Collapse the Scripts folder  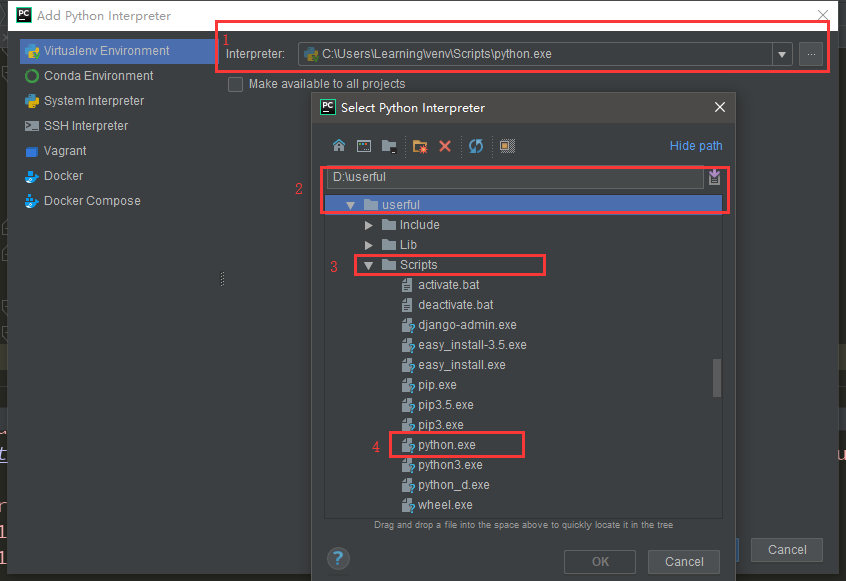point(369,265)
